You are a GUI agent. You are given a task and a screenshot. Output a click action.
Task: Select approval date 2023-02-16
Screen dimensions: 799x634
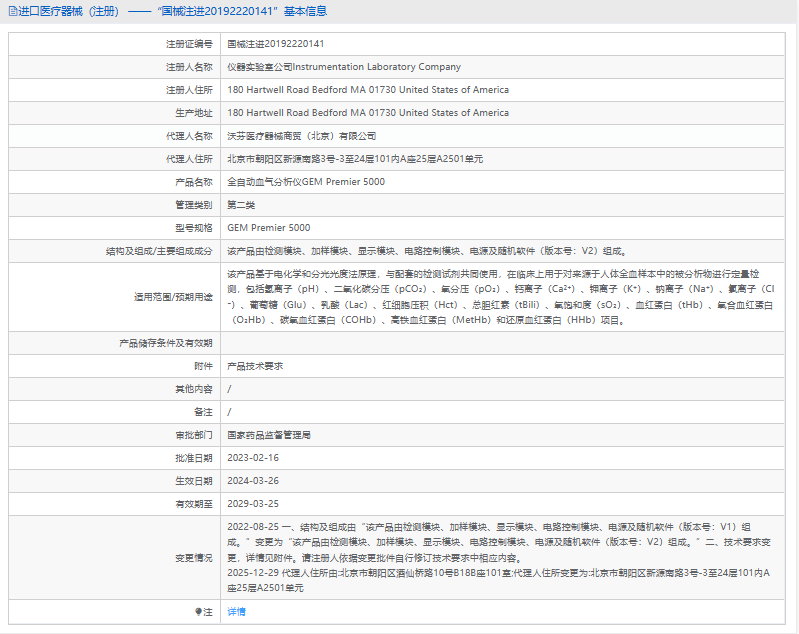click(x=253, y=458)
